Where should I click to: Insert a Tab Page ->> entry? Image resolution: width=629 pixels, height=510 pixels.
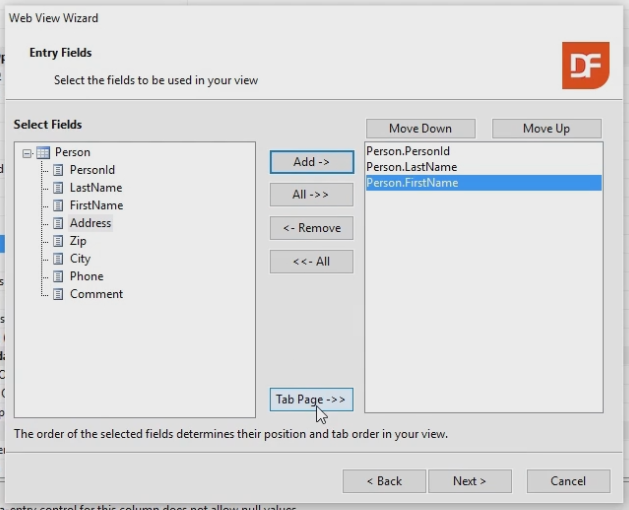(x=311, y=400)
